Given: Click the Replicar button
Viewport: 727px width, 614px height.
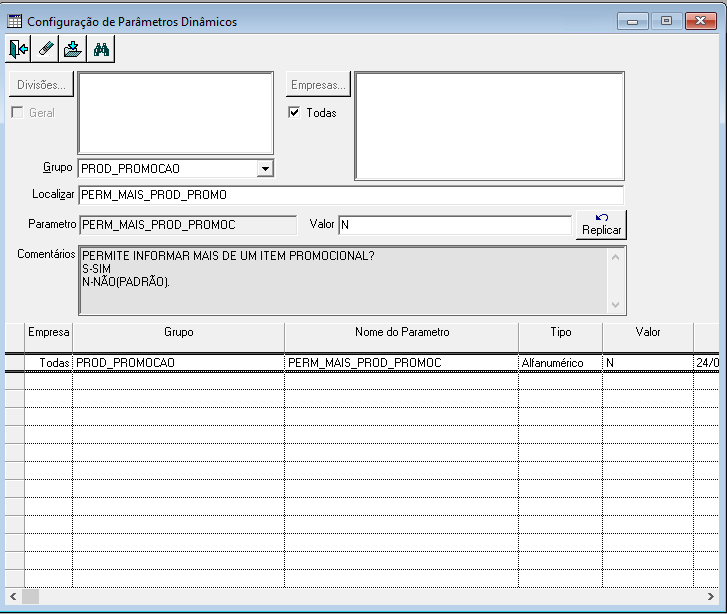Looking at the screenshot, I should tap(601, 224).
